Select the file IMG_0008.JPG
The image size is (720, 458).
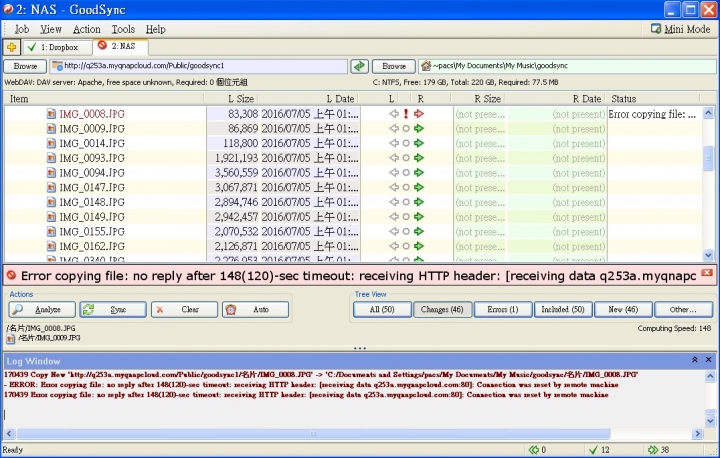(92, 114)
